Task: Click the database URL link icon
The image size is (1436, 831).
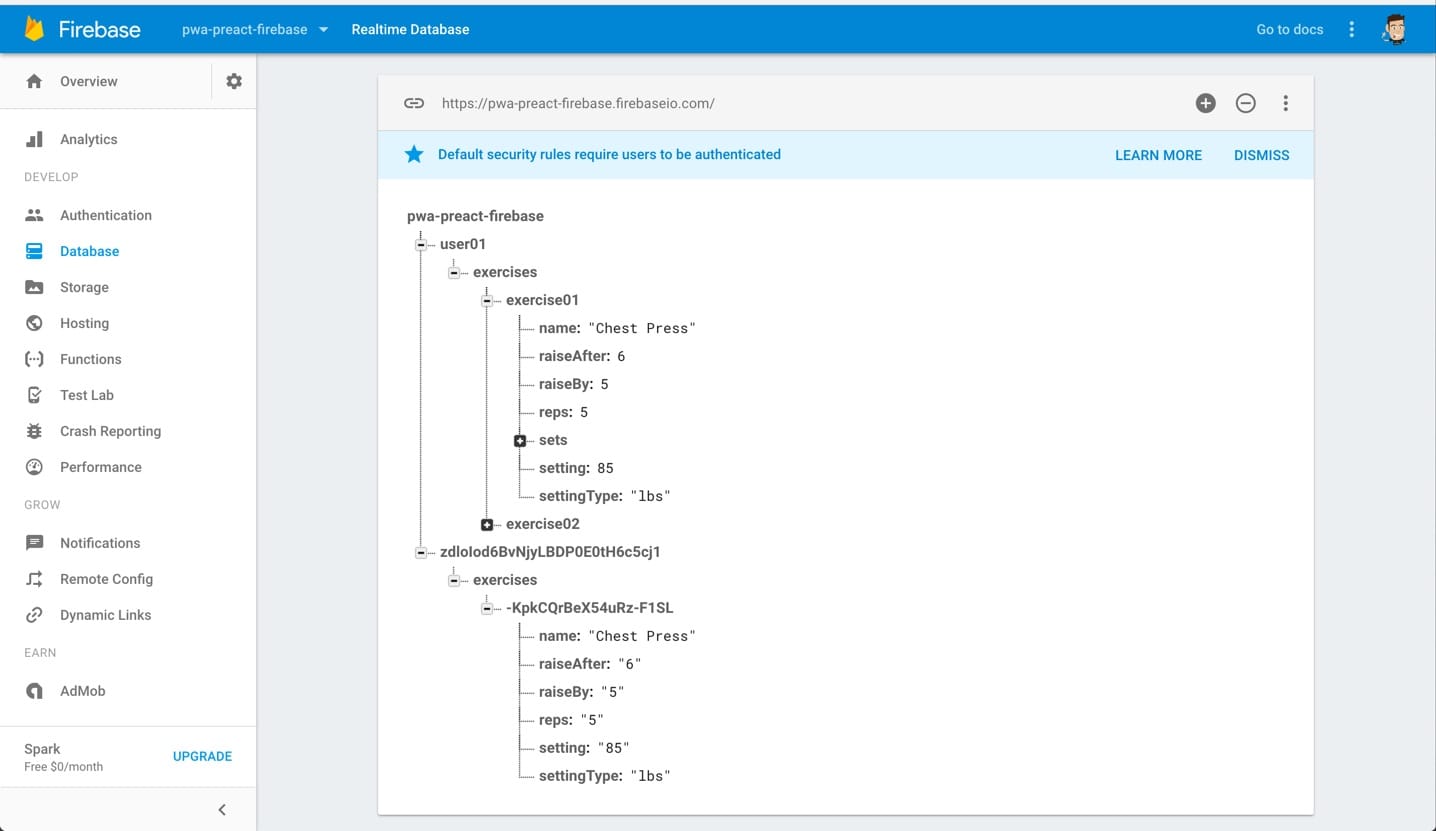Action: pos(414,103)
